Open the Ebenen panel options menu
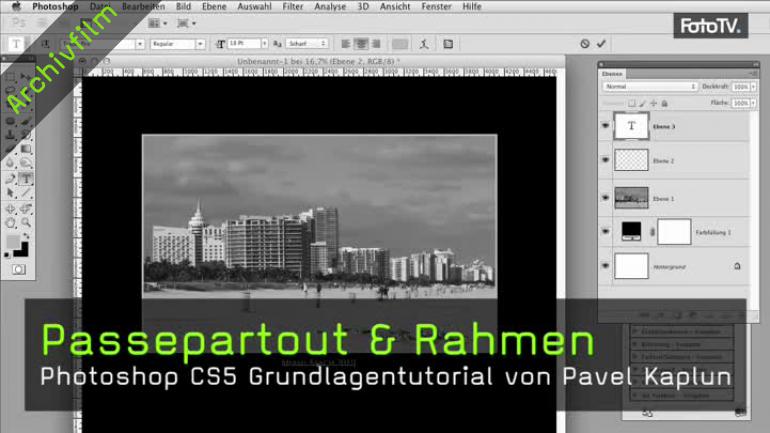This screenshot has width=770, height=433. pos(753,74)
